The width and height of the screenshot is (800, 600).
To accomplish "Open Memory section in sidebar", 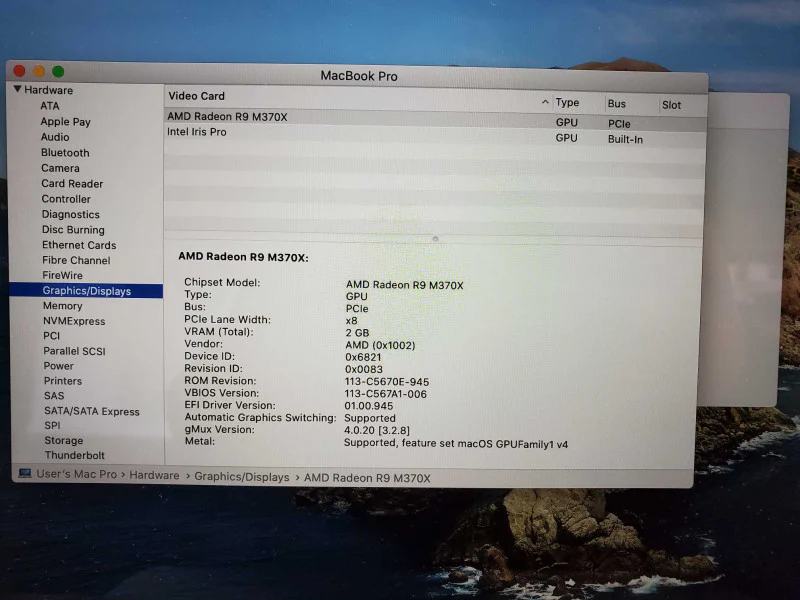I will tap(62, 306).
